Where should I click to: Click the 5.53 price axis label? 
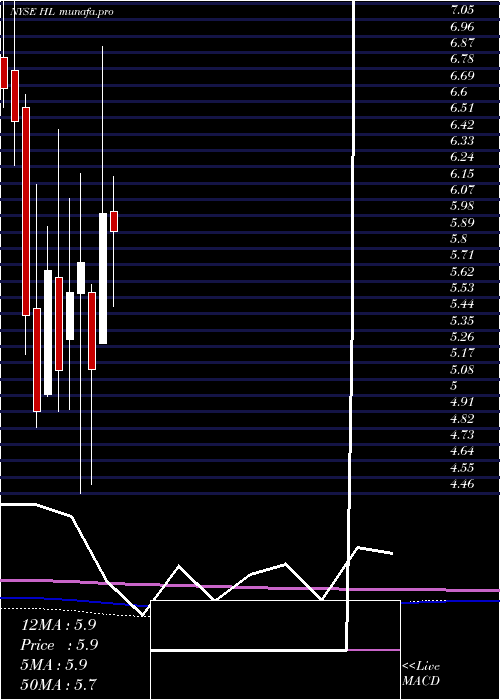(x=462, y=288)
